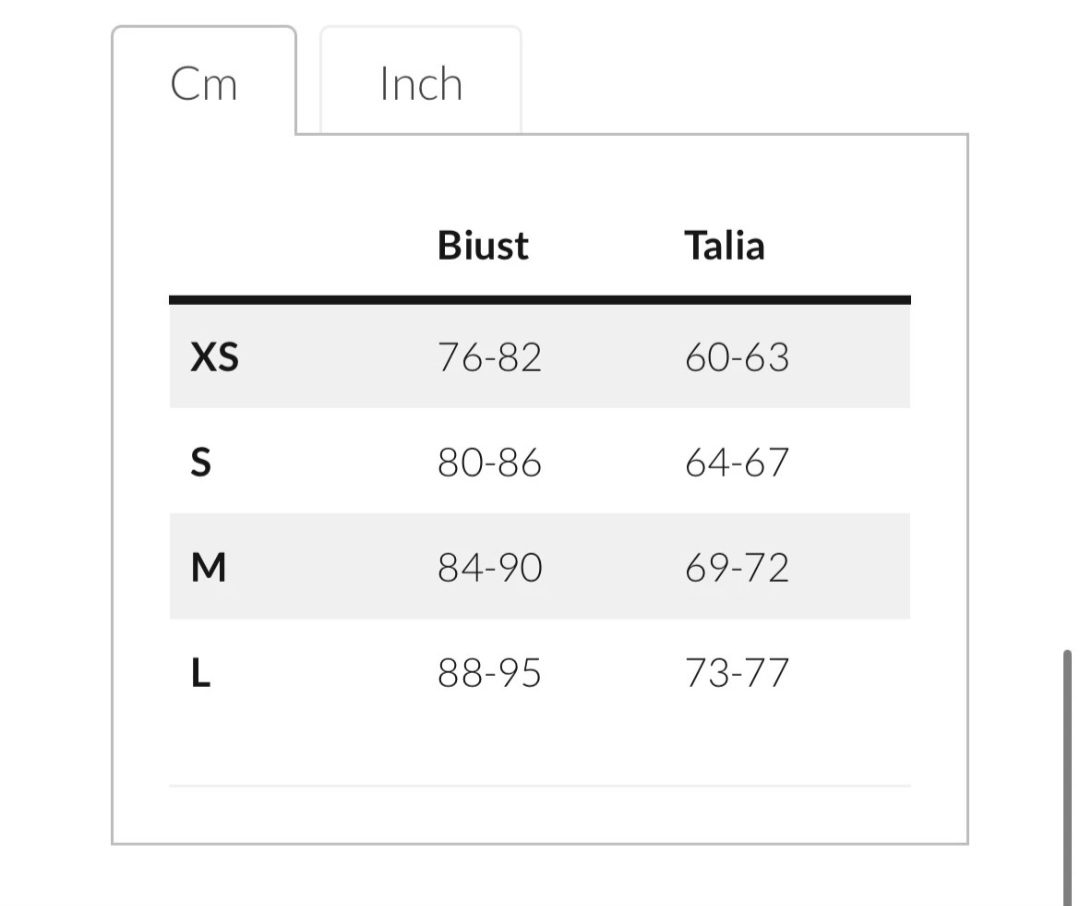Image resolution: width=1080 pixels, height=906 pixels.
Task: Click the 69-72 waist value
Action: tap(737, 568)
